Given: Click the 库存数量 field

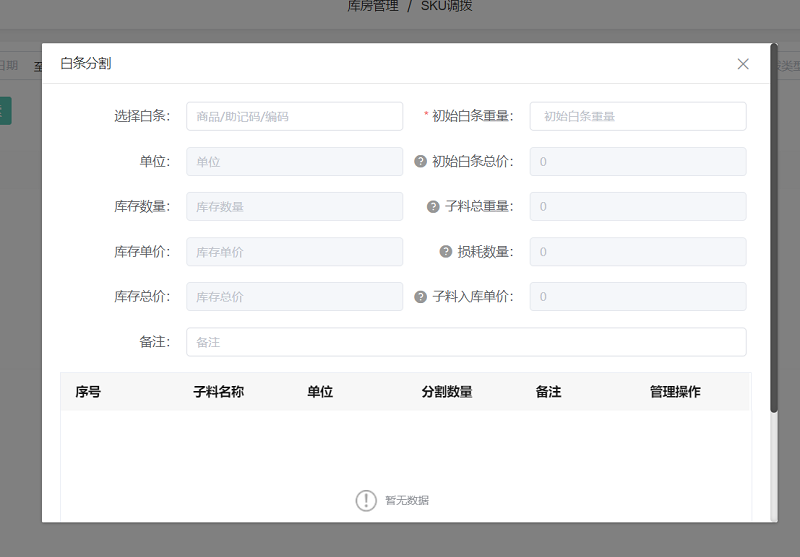Looking at the screenshot, I should (294, 207).
